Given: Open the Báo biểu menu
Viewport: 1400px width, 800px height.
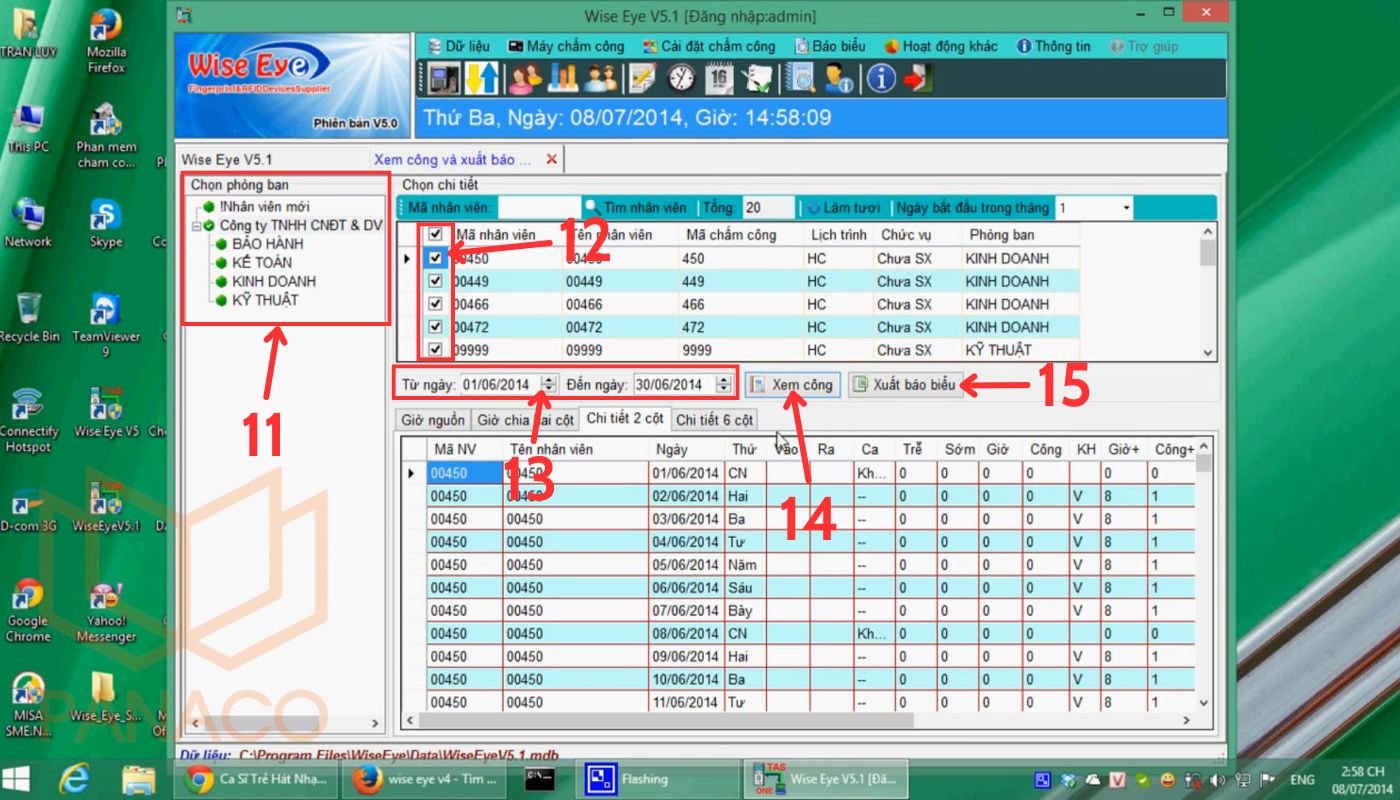Looking at the screenshot, I should 830,46.
